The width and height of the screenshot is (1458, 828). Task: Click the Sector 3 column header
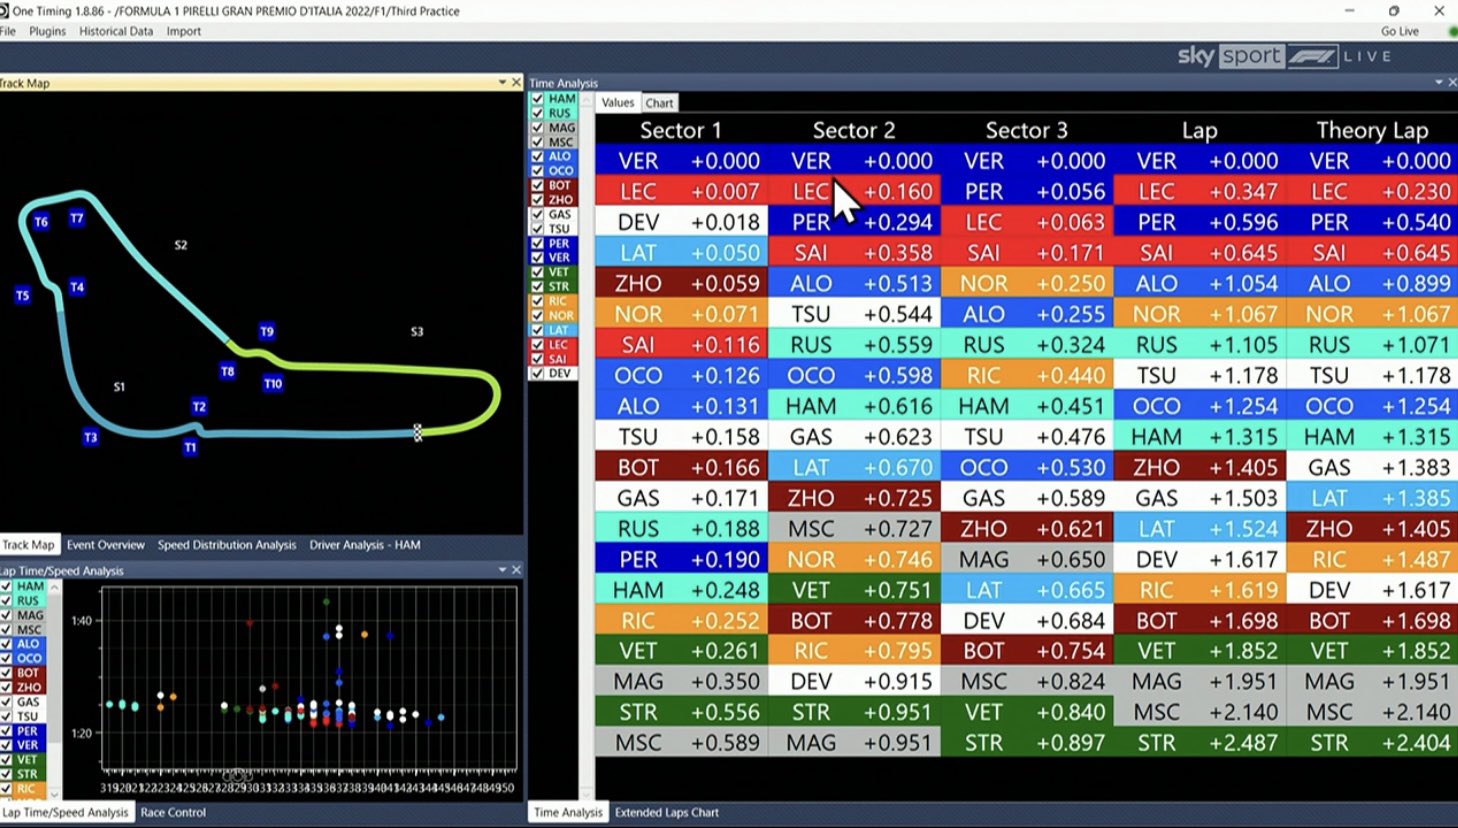click(1027, 130)
